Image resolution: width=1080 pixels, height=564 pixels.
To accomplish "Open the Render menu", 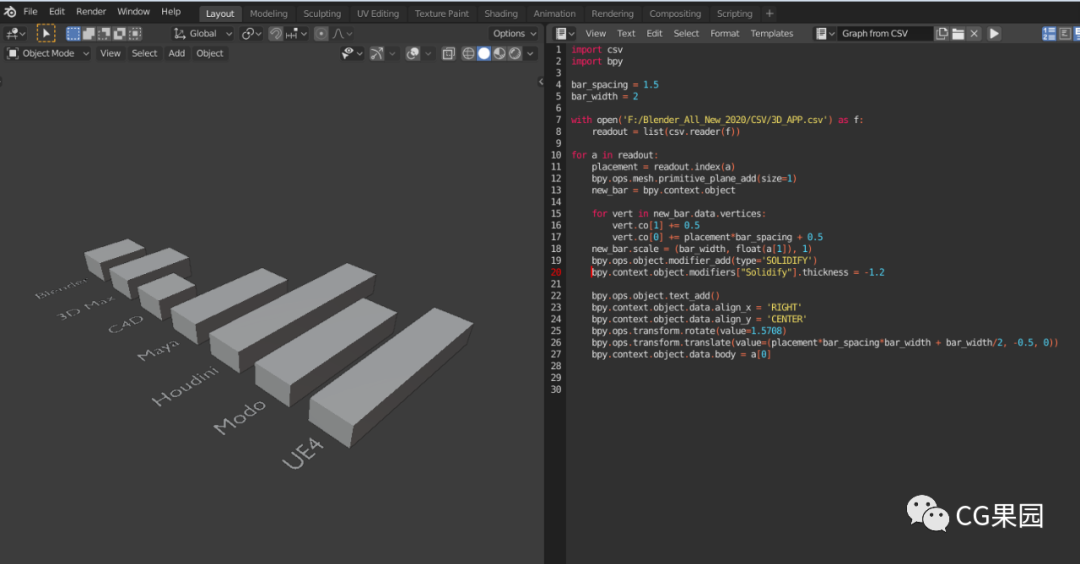I will pos(91,12).
